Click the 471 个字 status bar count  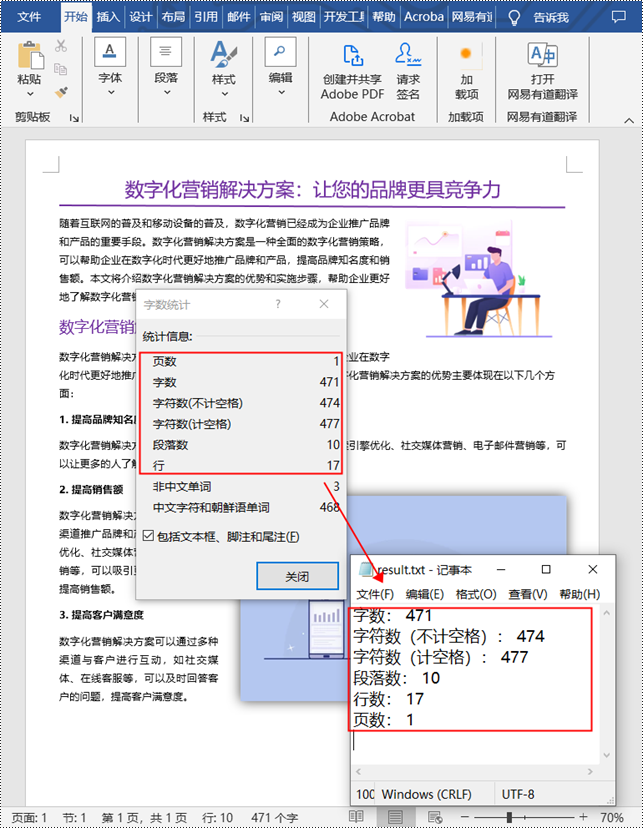(x=275, y=817)
